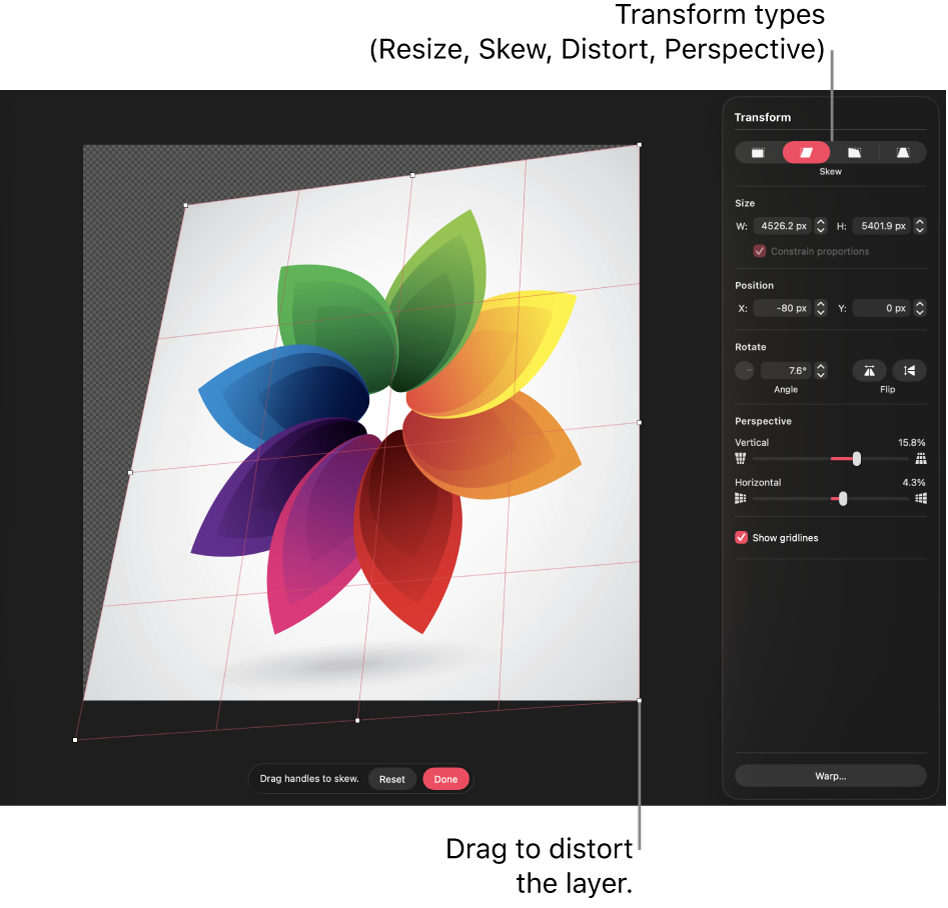The width and height of the screenshot is (948, 908).
Task: Uncheck Constrain proportions
Action: [x=759, y=251]
